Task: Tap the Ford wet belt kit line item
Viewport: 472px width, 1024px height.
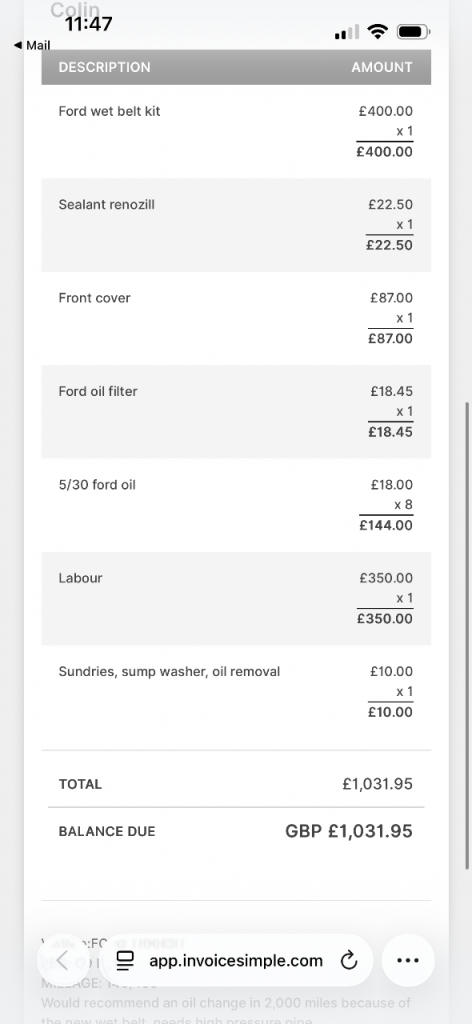Action: click(236, 131)
